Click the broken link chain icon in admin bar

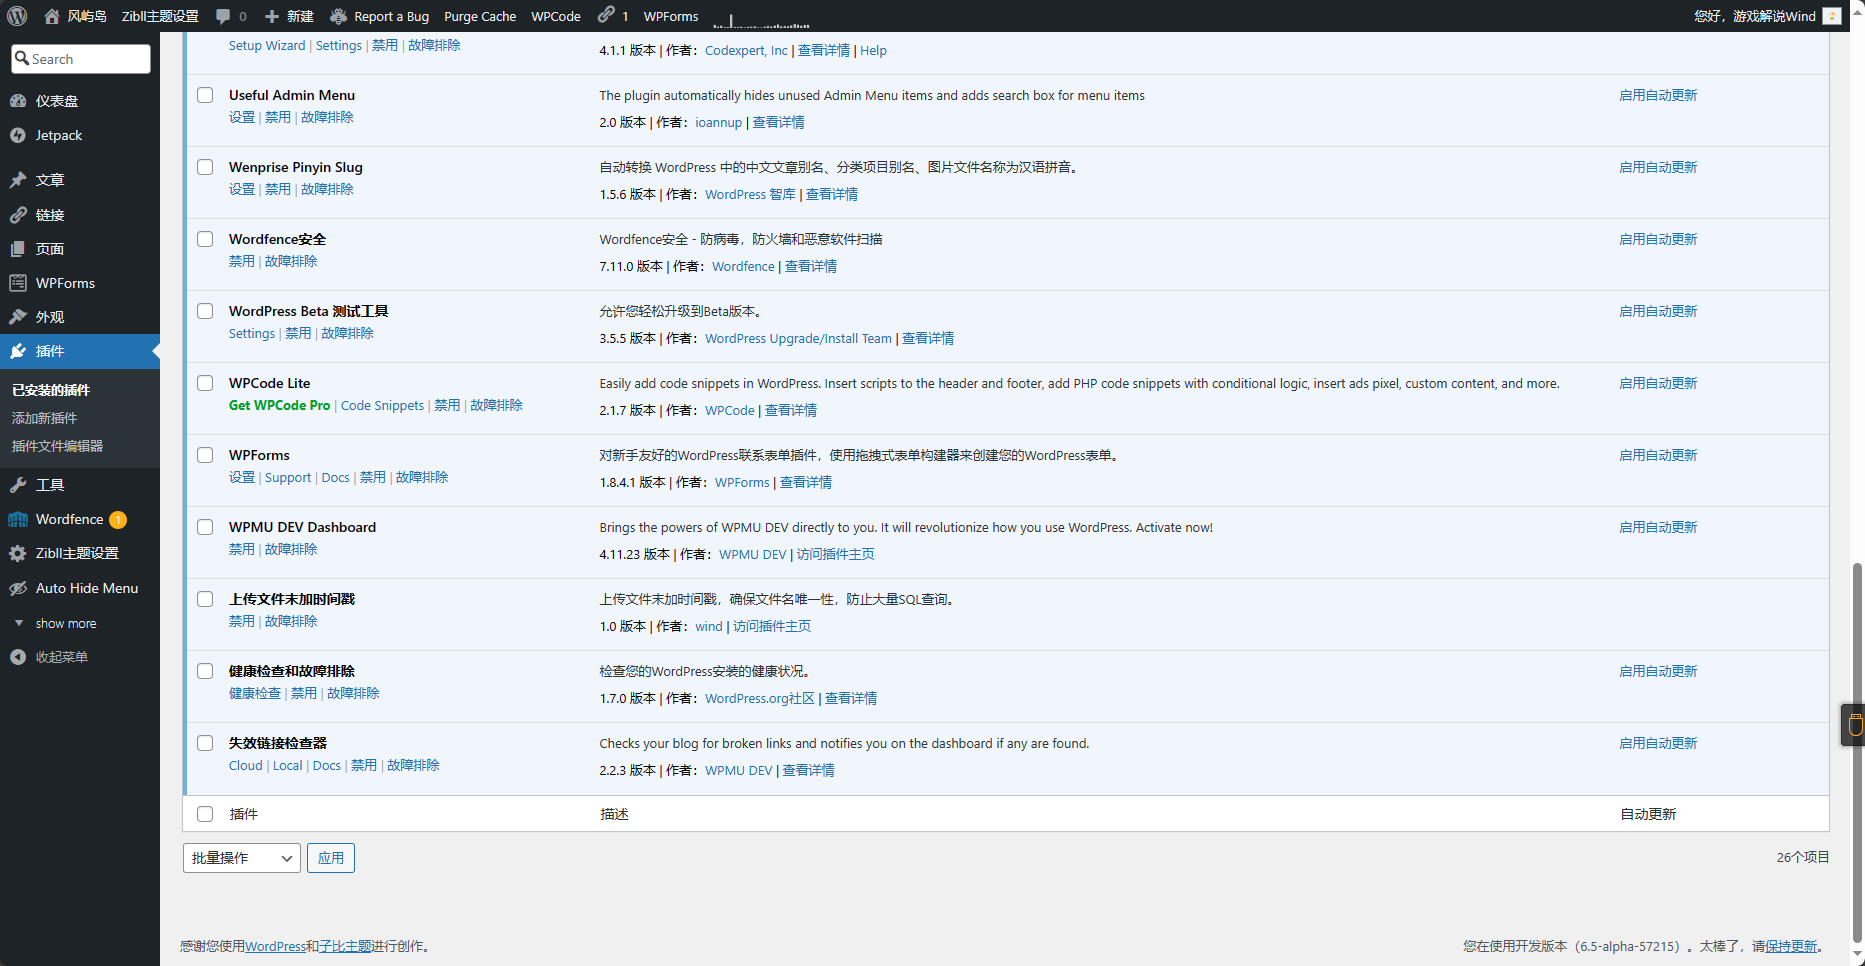coord(606,15)
